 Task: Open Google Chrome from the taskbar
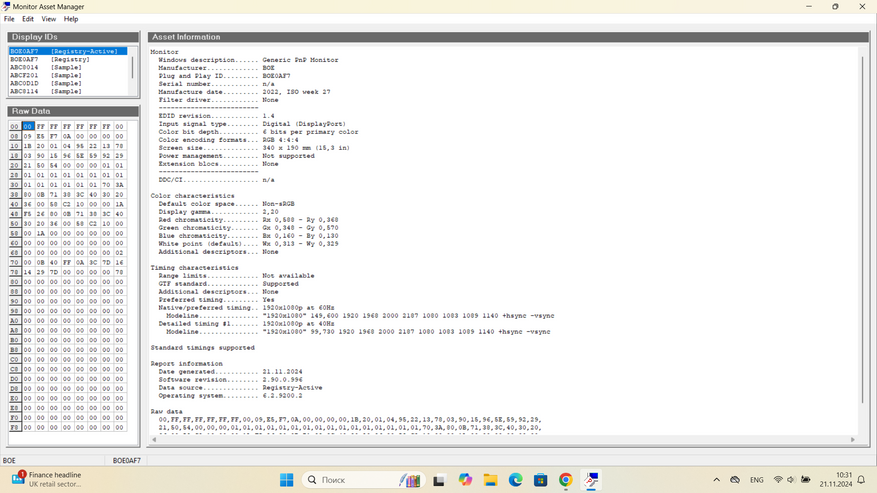coord(565,480)
